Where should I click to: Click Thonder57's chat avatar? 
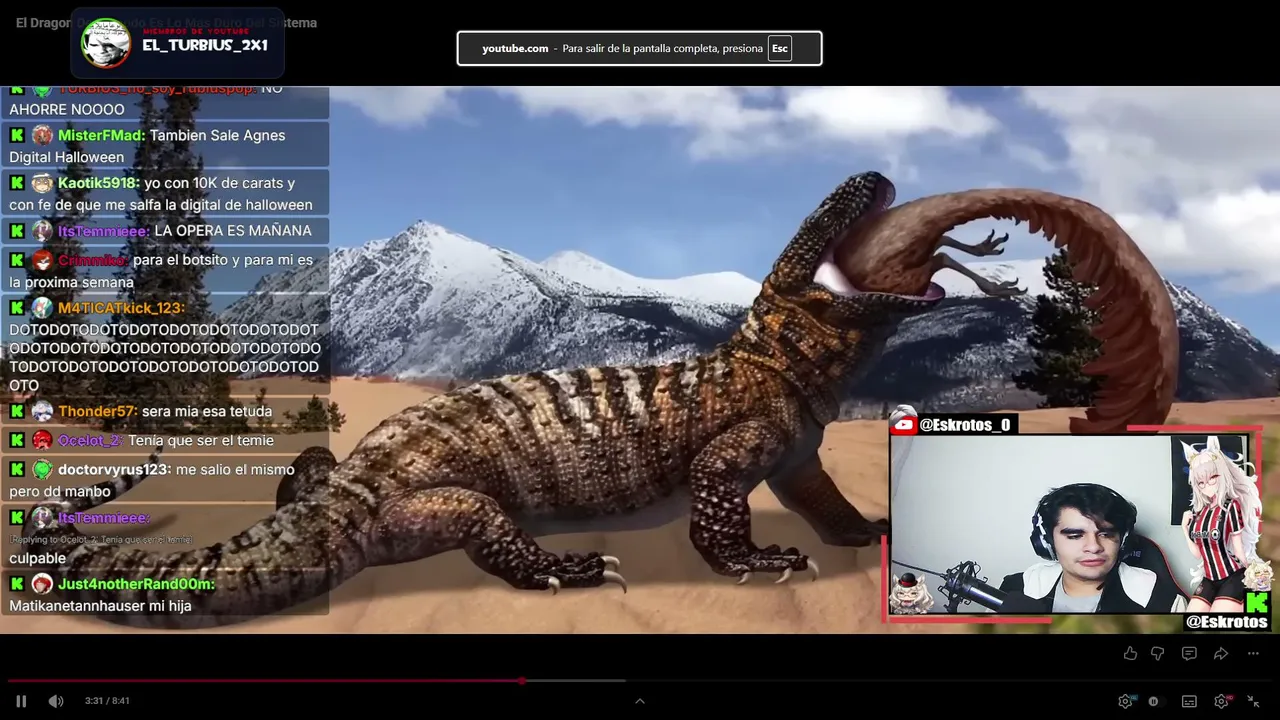pyautogui.click(x=42, y=411)
